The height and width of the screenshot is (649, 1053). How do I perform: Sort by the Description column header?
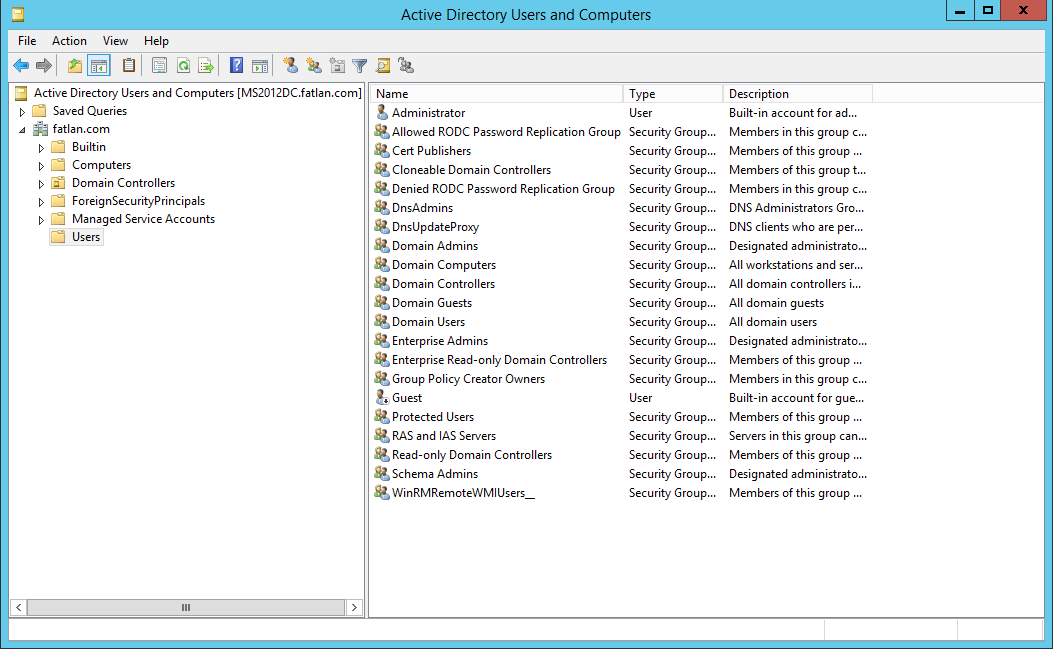coord(798,94)
